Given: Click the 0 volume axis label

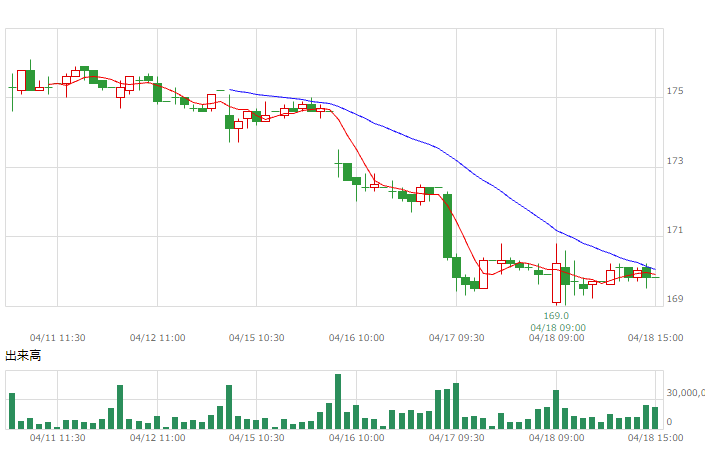Looking at the screenshot, I should 669,422.
